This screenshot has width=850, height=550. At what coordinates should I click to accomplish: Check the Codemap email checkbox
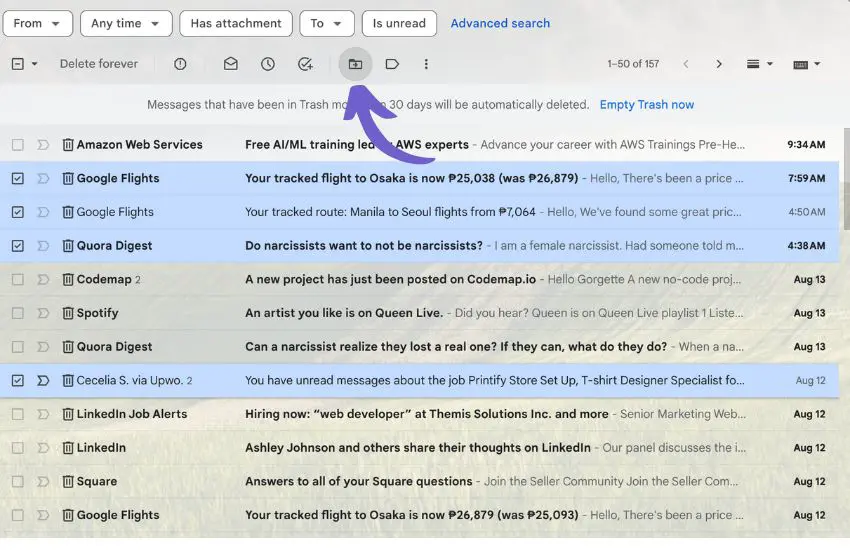click(18, 280)
